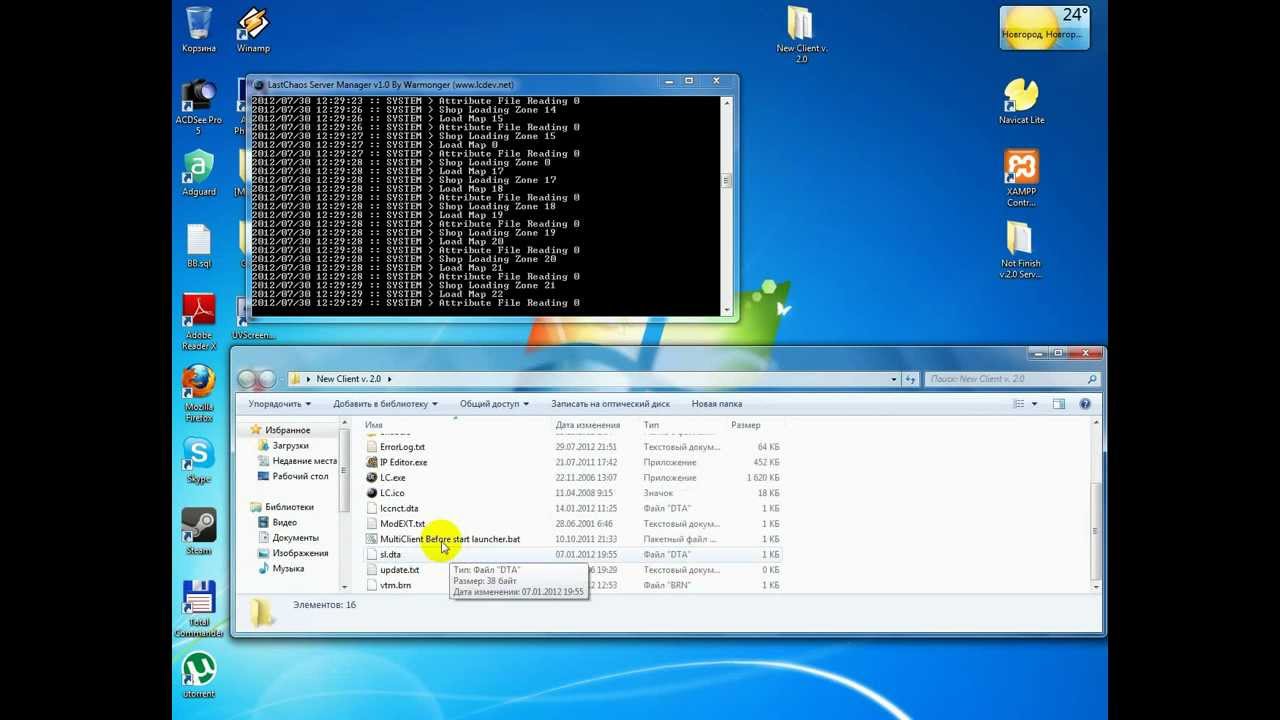The height and width of the screenshot is (720, 1280).
Task: Click New Client v. 2.0 in address breadcrumb
Action: pyautogui.click(x=348, y=379)
